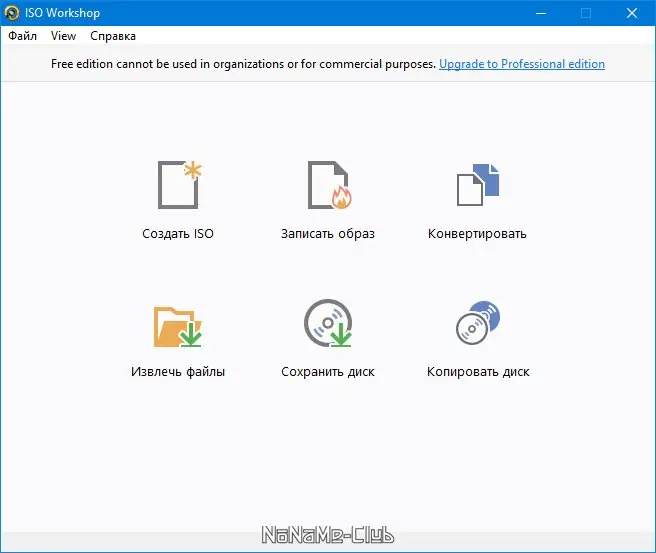Launch the Копировать диск discs icon
Viewport: 656px width, 553px height.
478,323
